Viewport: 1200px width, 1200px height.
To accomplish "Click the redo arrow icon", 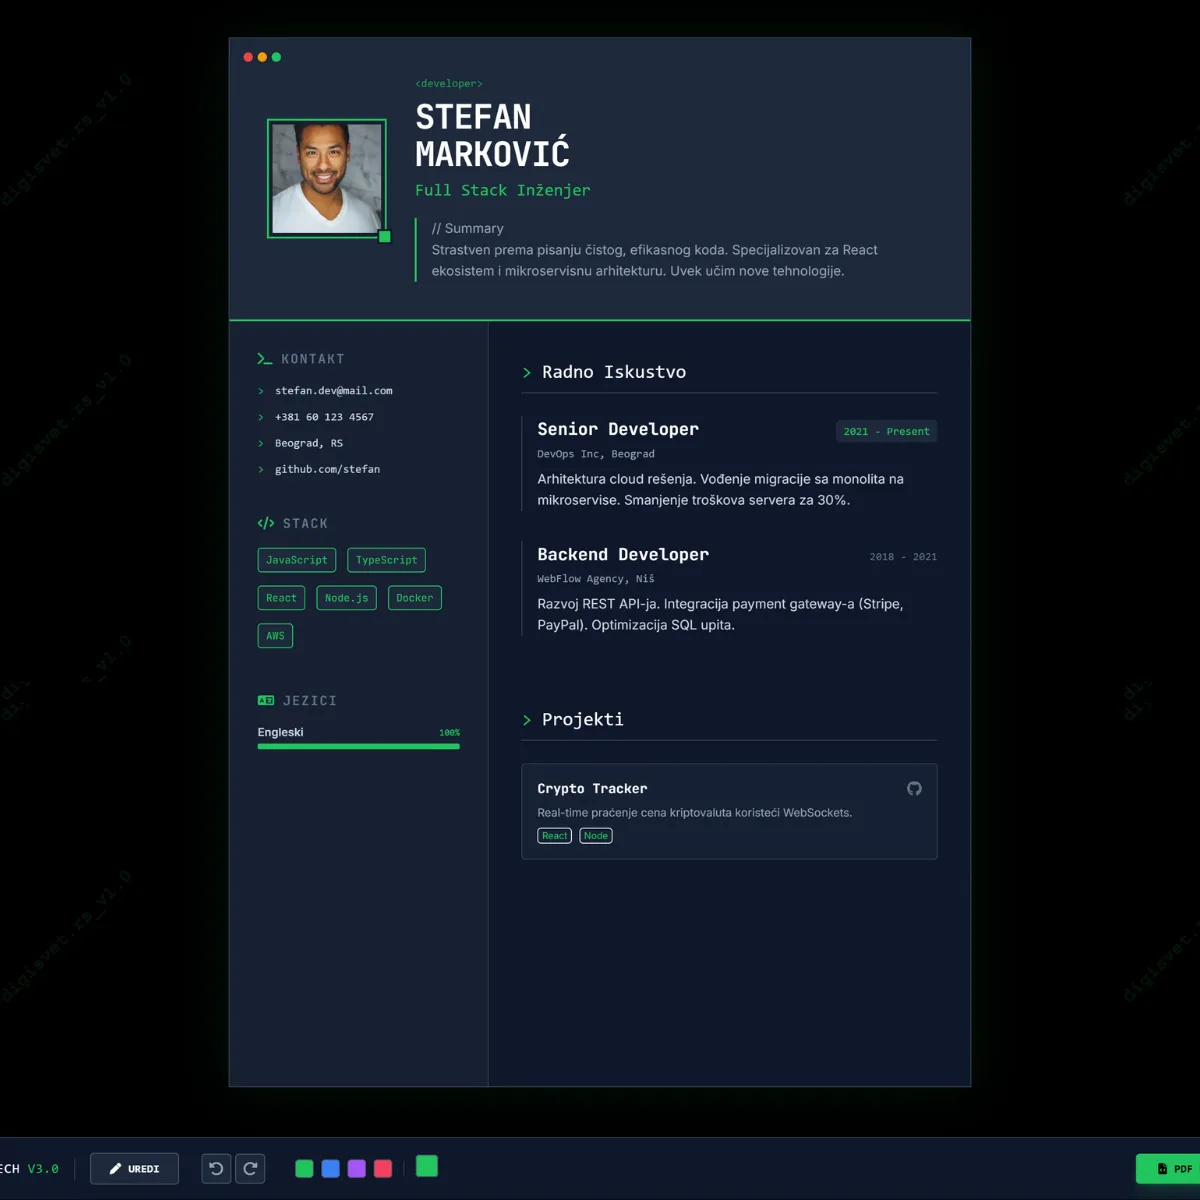I will click(249, 1168).
